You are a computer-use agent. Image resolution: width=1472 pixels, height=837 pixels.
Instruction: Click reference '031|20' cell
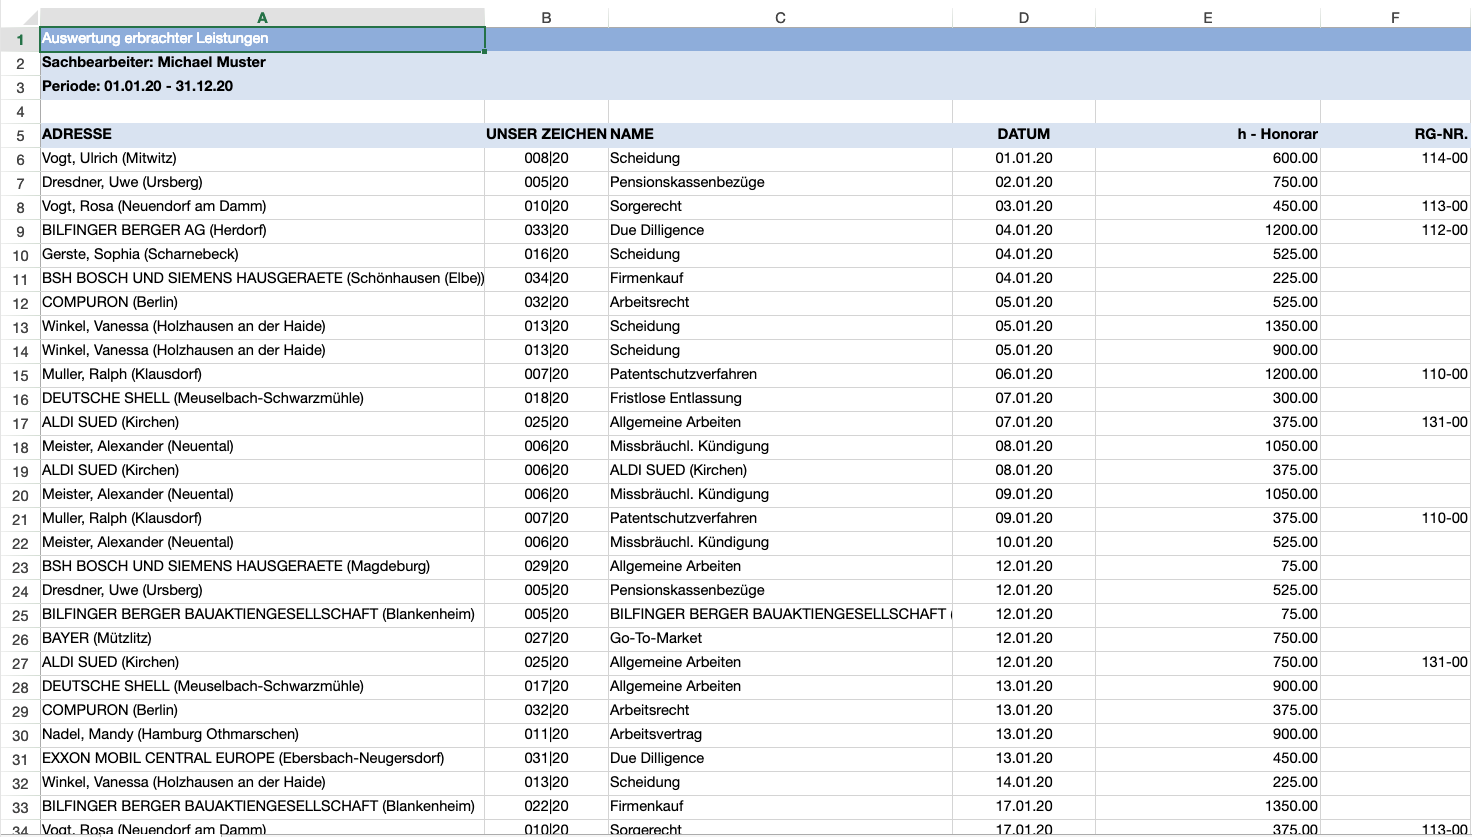[x=546, y=759]
